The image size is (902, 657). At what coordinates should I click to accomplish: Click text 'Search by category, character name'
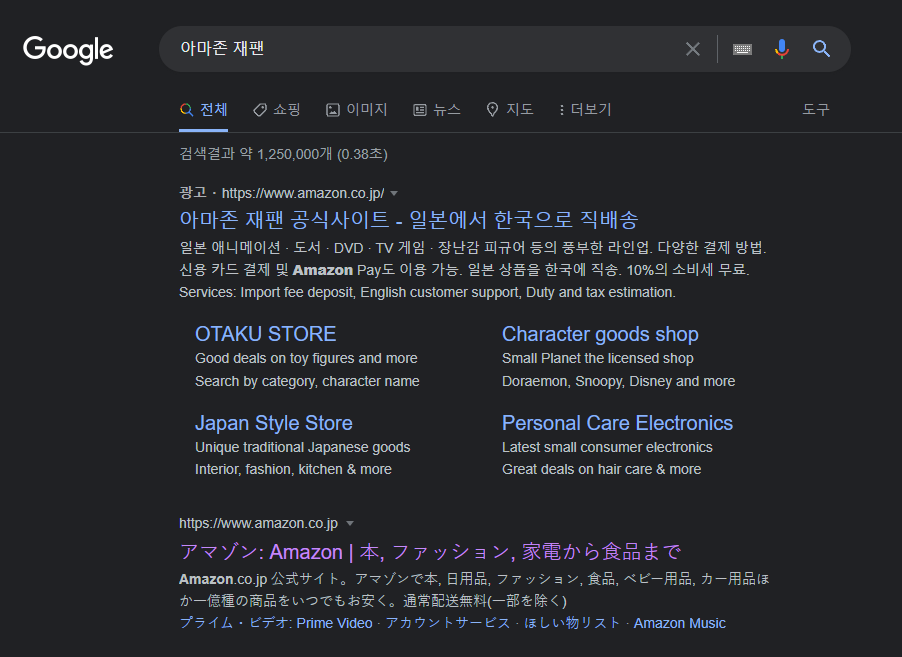pos(307,381)
